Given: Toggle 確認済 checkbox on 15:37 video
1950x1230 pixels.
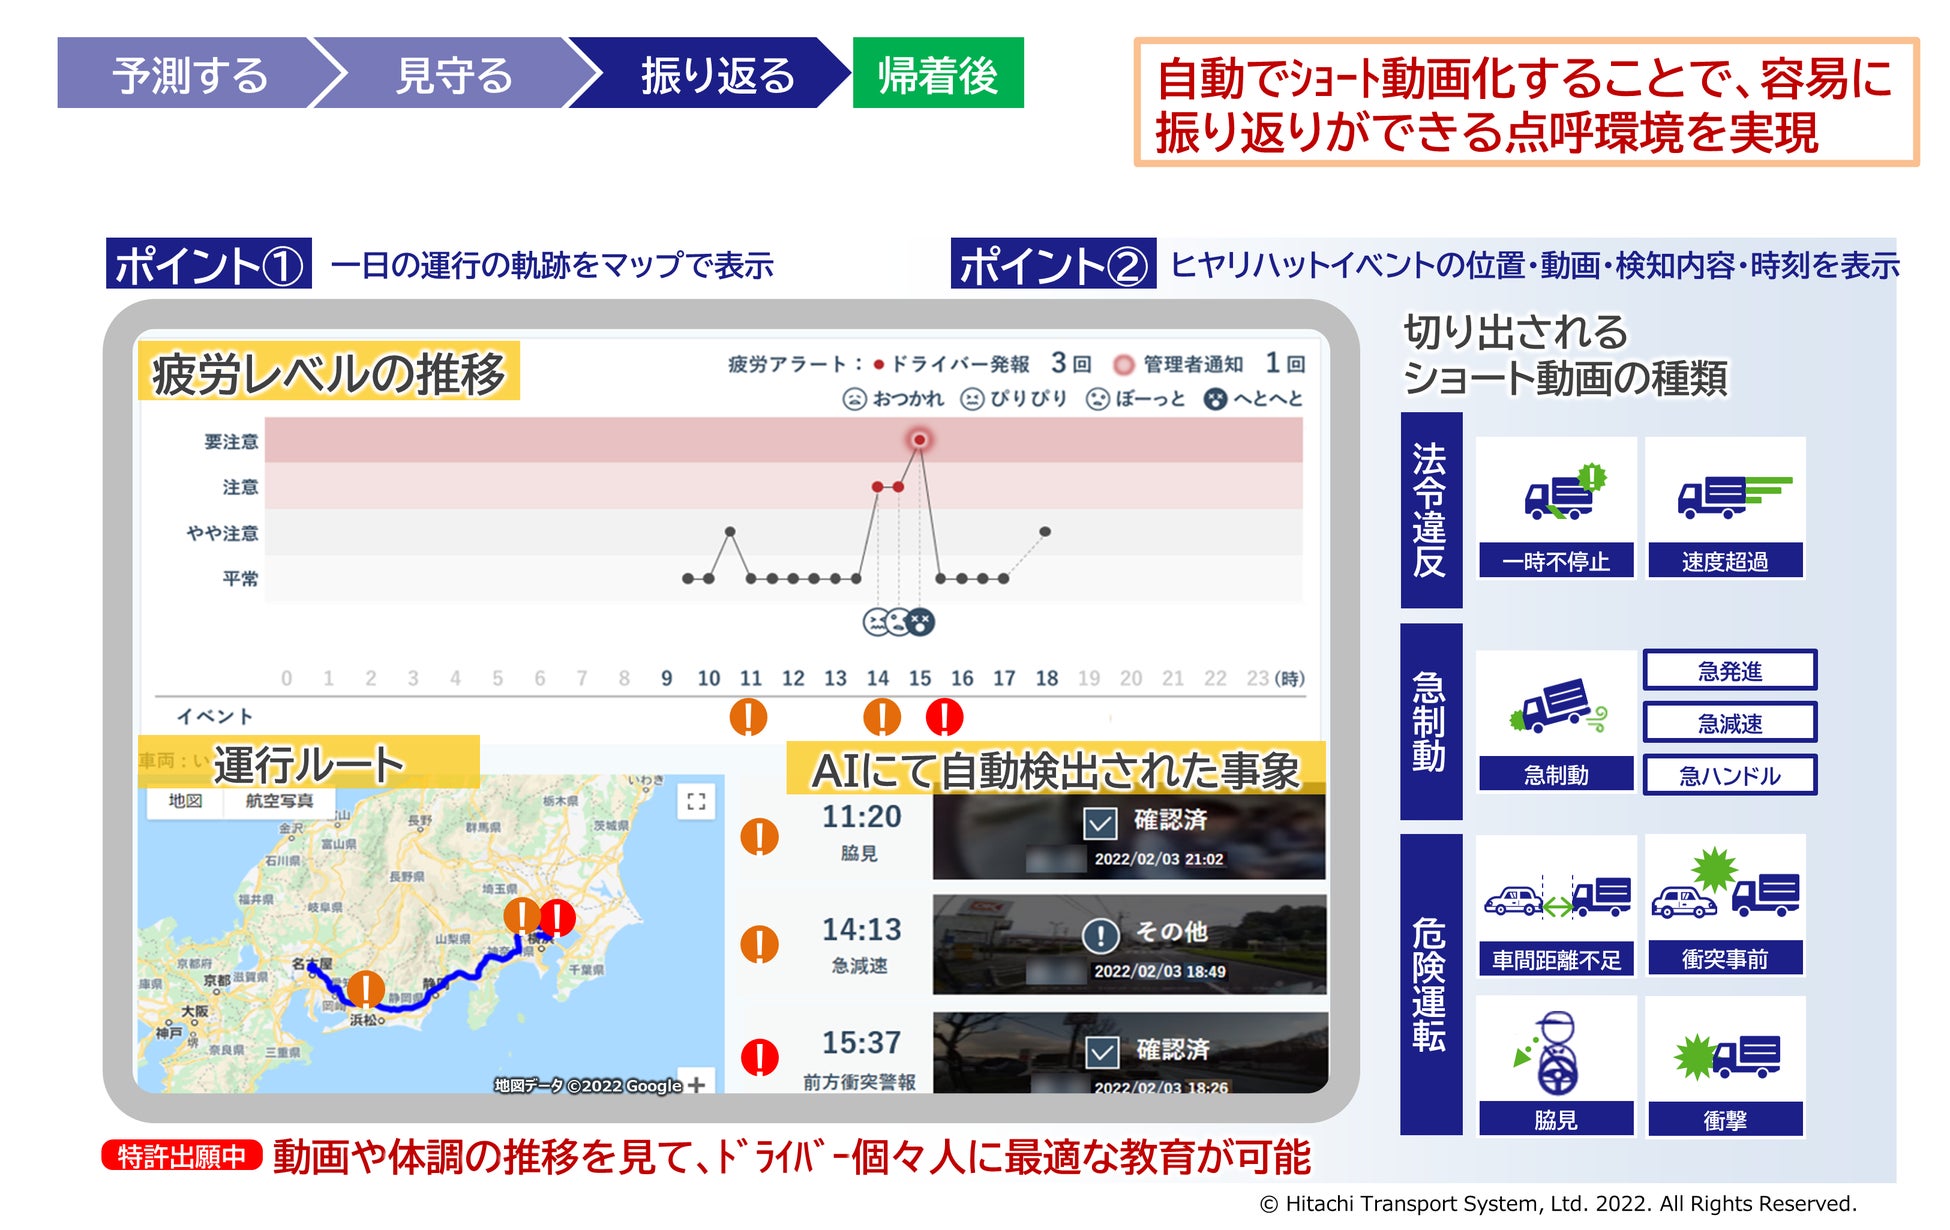Looking at the screenshot, I should pyautogui.click(x=1102, y=1052).
